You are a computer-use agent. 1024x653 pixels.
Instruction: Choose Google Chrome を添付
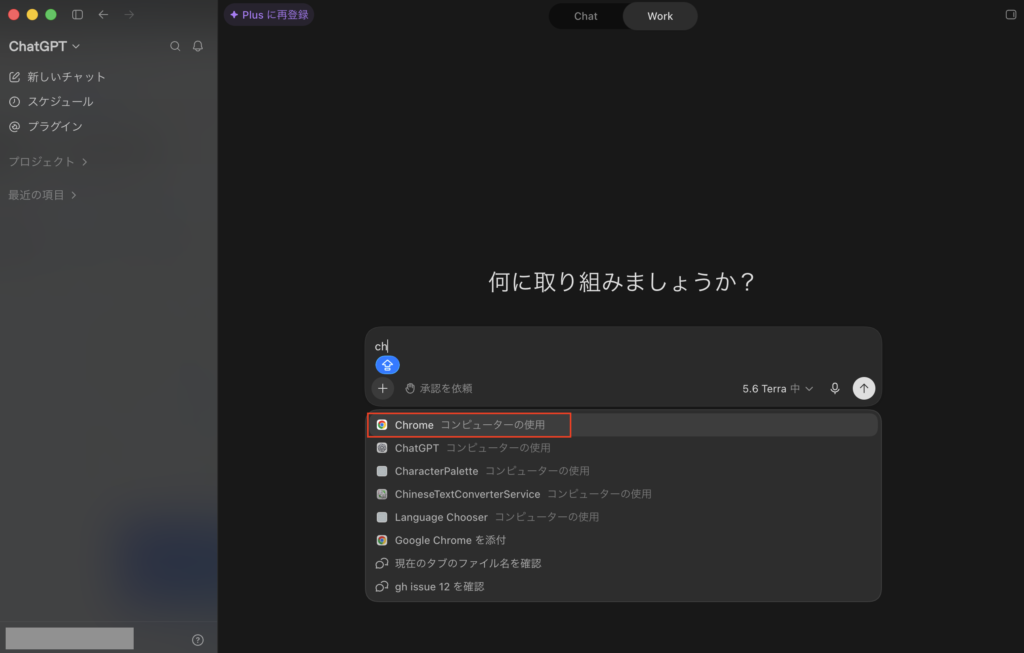[x=623, y=540]
